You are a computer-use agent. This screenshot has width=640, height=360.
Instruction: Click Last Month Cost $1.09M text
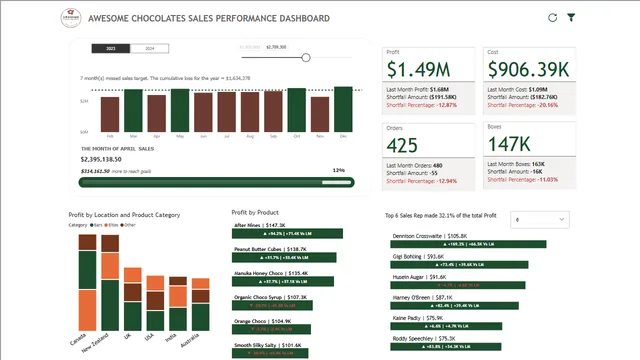point(518,89)
